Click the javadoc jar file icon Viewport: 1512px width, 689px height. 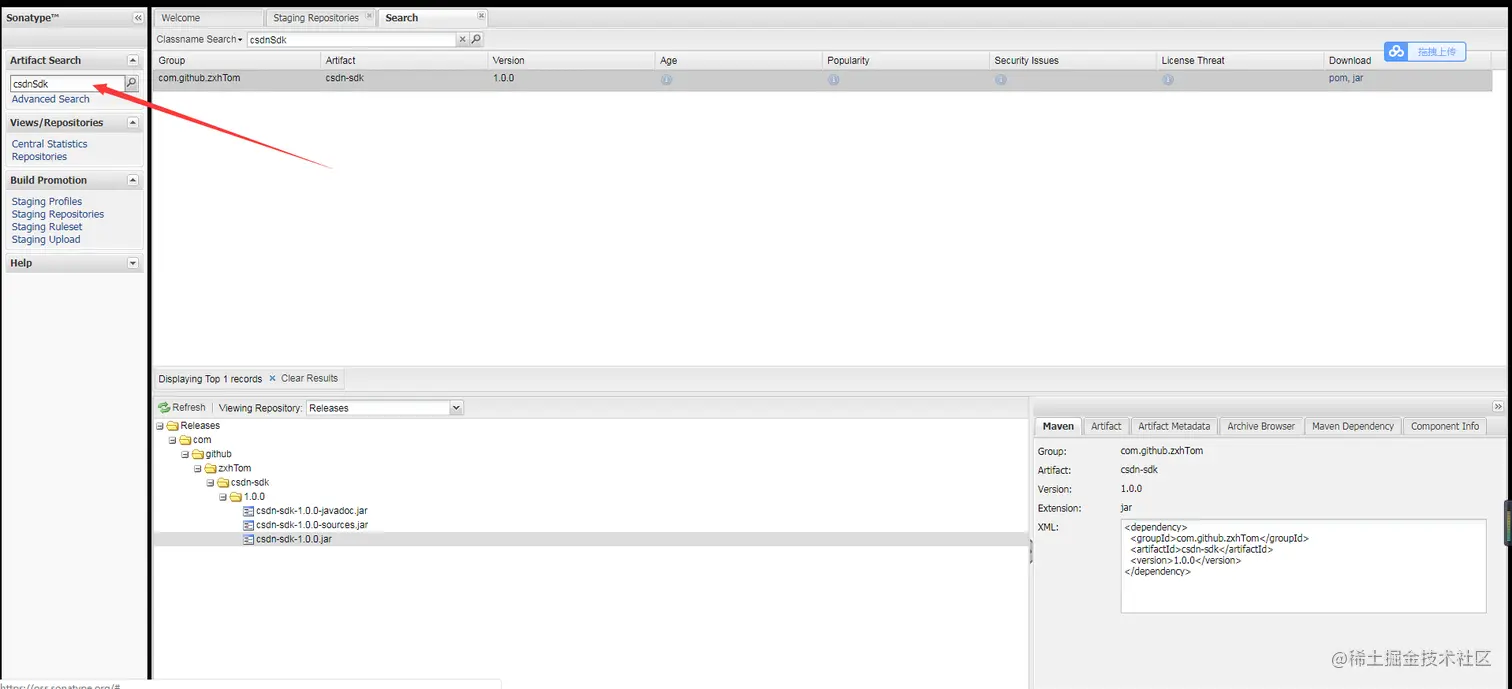(x=248, y=511)
